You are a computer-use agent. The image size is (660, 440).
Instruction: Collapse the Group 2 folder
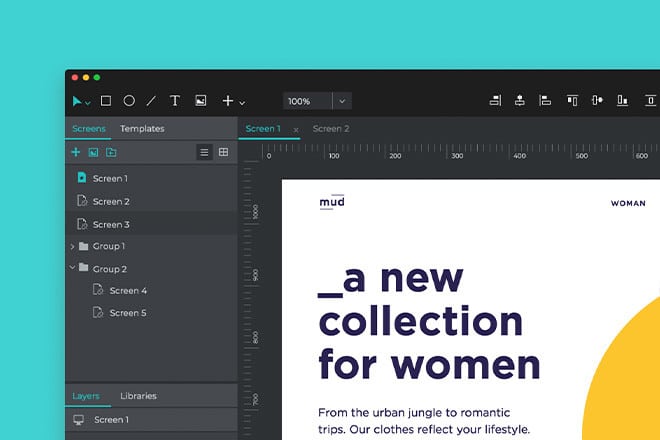(72, 269)
